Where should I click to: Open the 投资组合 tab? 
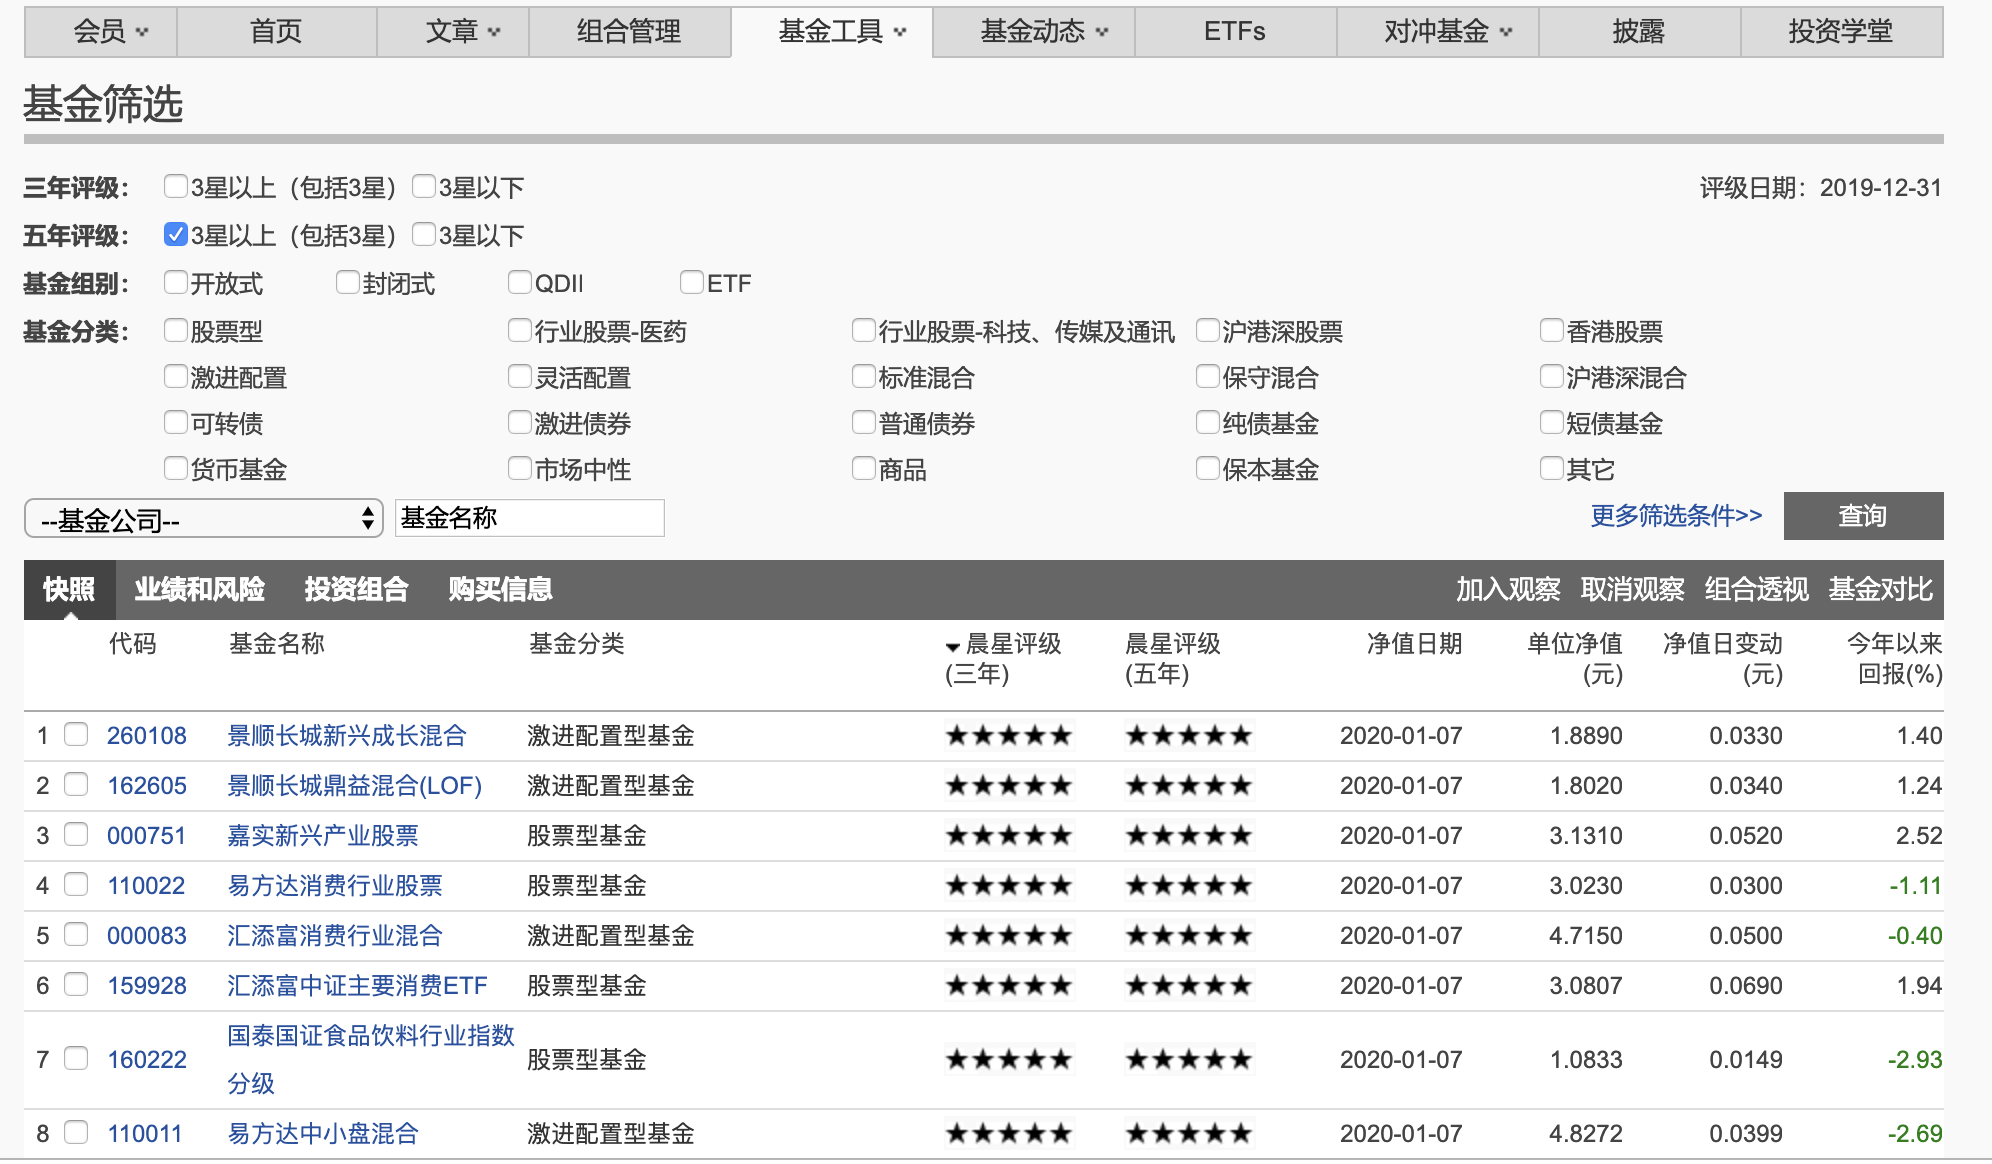click(356, 590)
